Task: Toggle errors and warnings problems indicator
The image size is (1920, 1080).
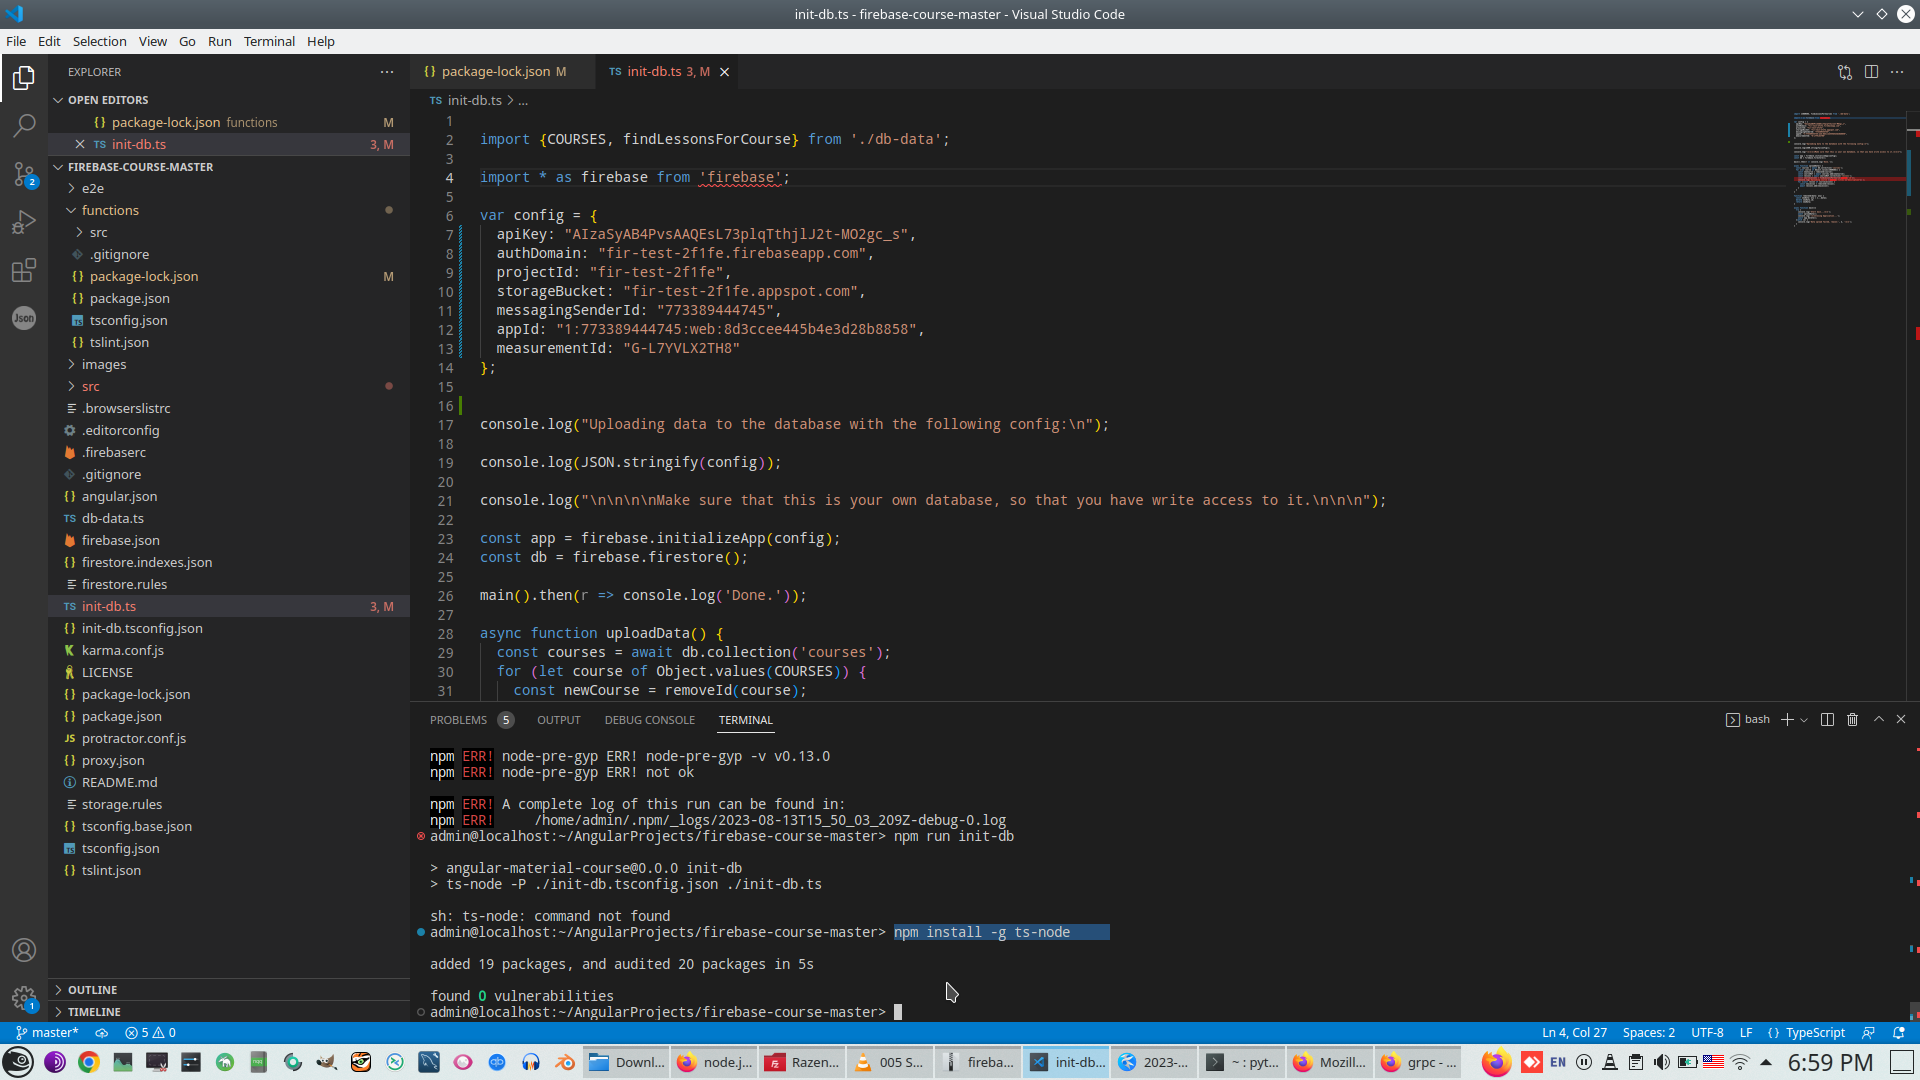Action: [150, 1033]
